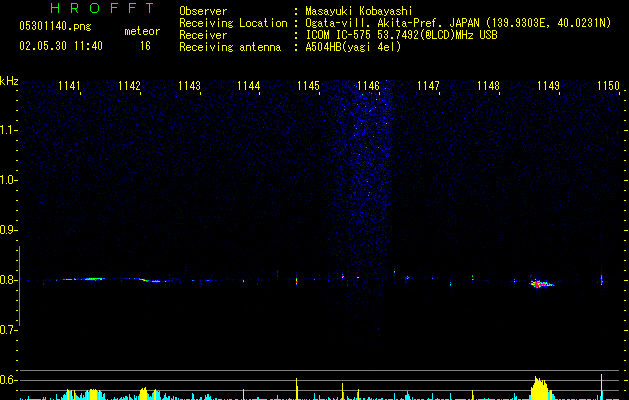
Task: Click time marker 1142
Action: 129,86
